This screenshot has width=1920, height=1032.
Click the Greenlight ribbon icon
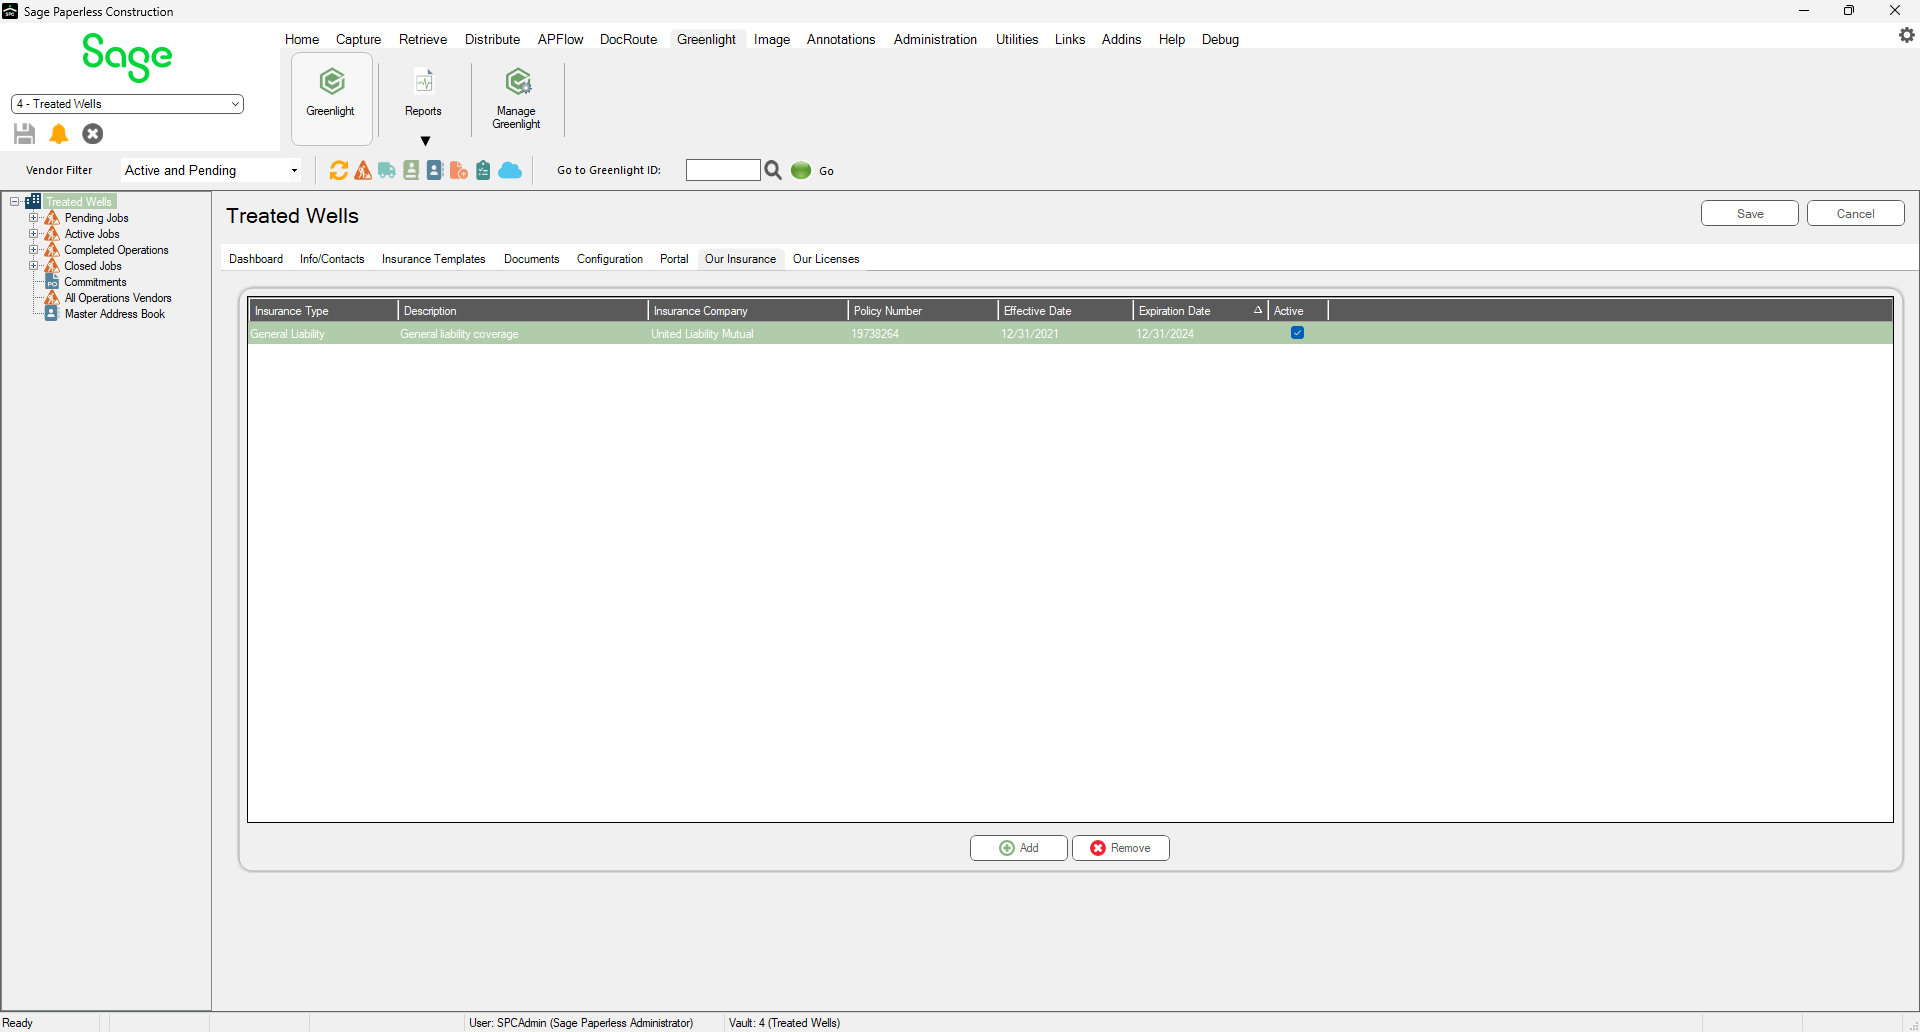pos(332,98)
